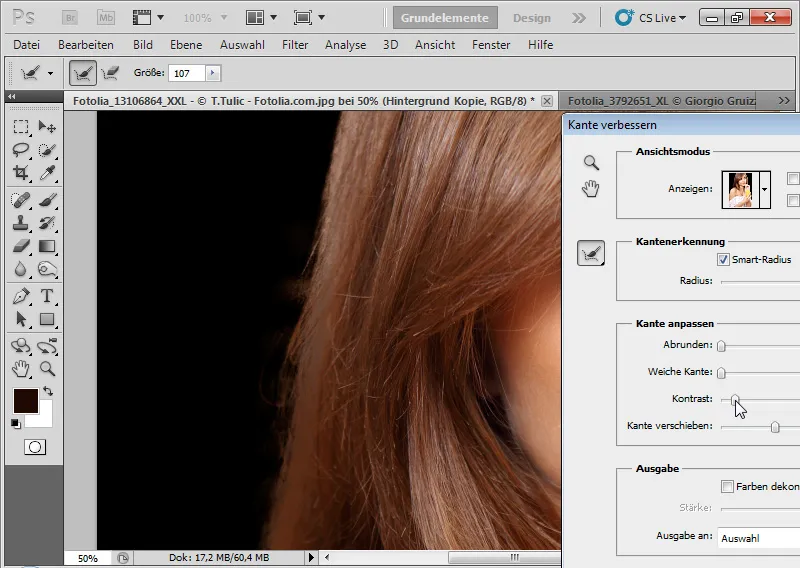
Task: Select the 3D Camera Rotate tool
Action: [47, 345]
